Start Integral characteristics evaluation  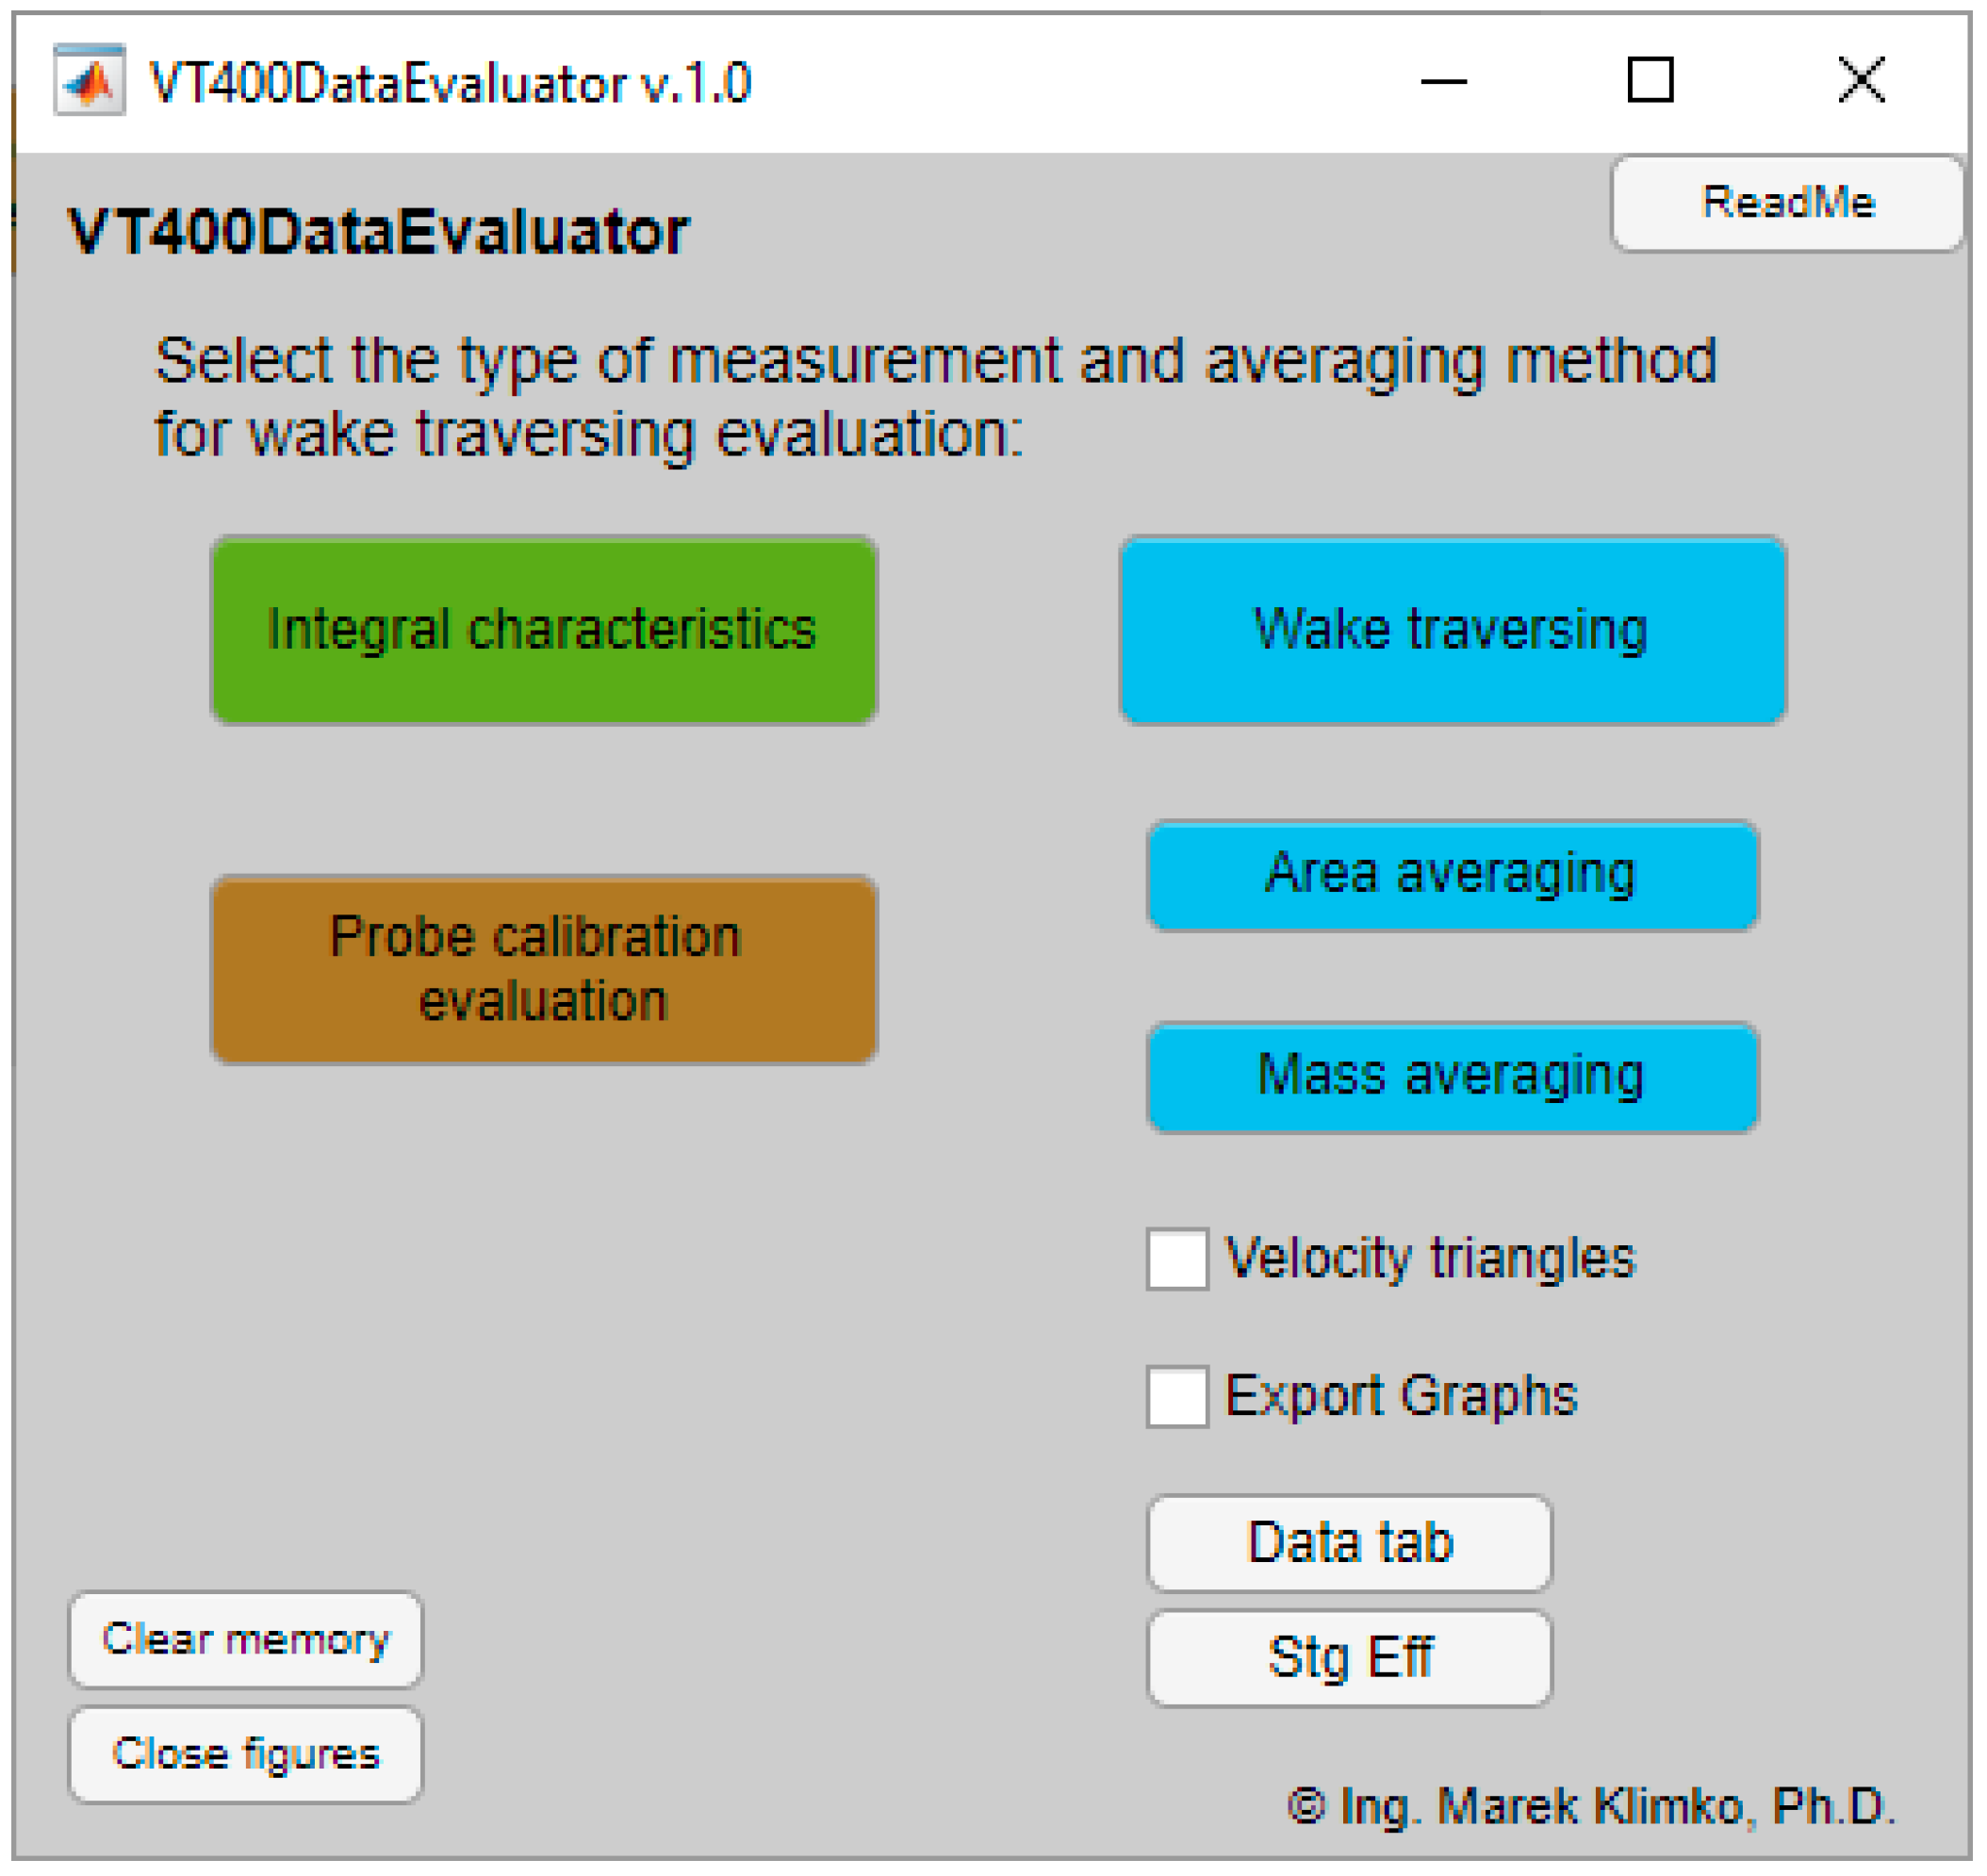544,630
